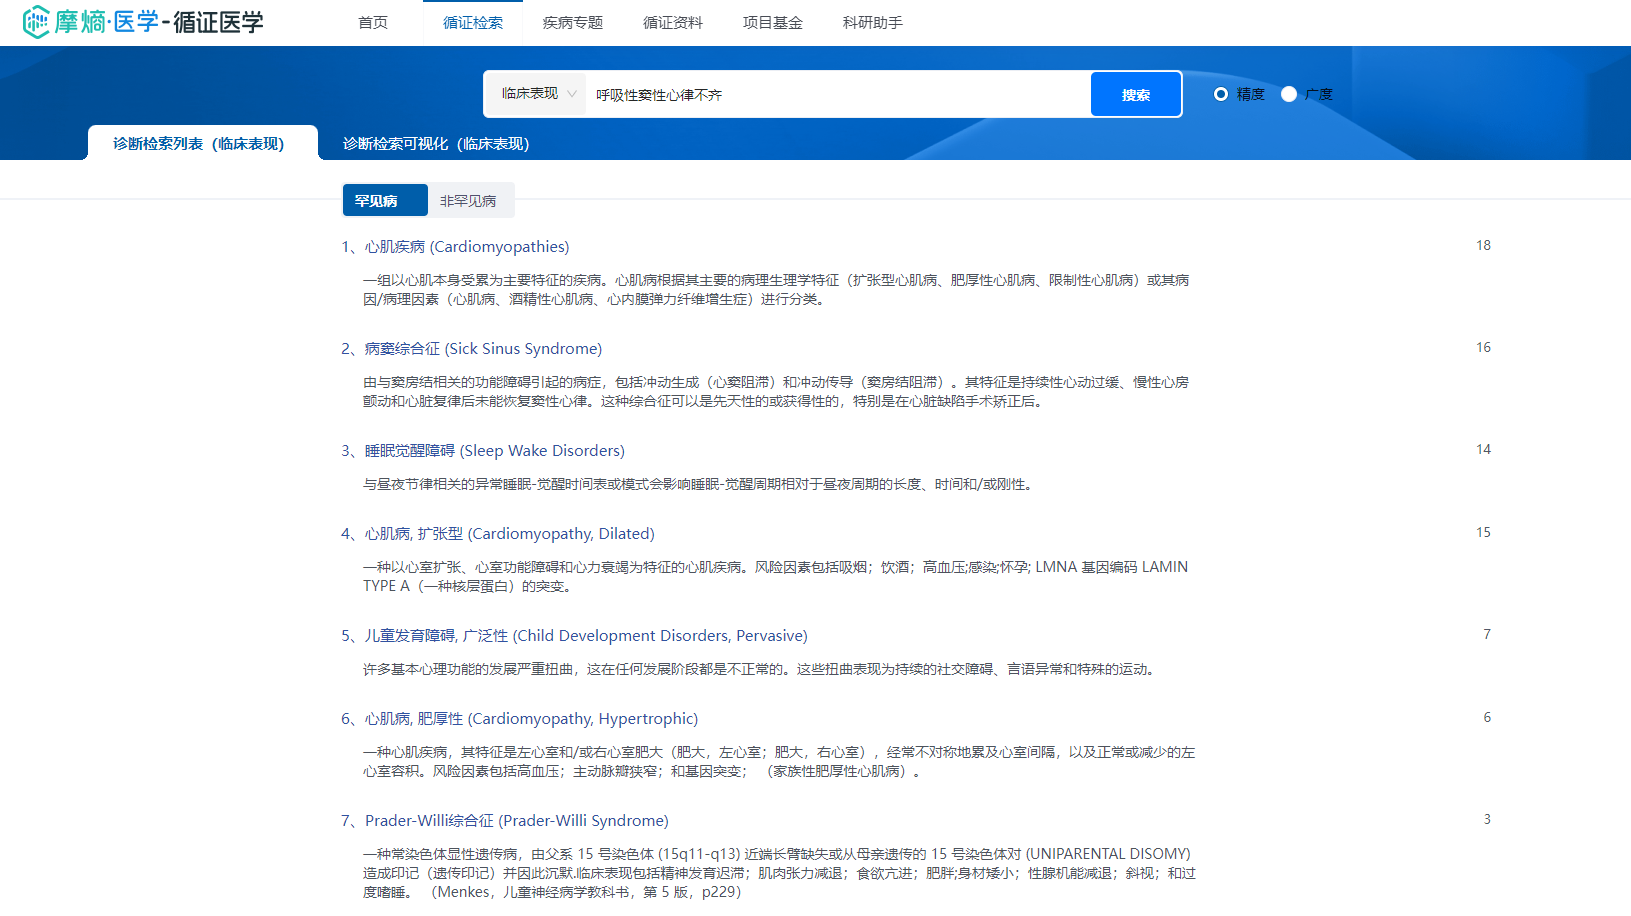Select the 非罕见病 filter tab
The width and height of the screenshot is (1631, 916).
[468, 201]
